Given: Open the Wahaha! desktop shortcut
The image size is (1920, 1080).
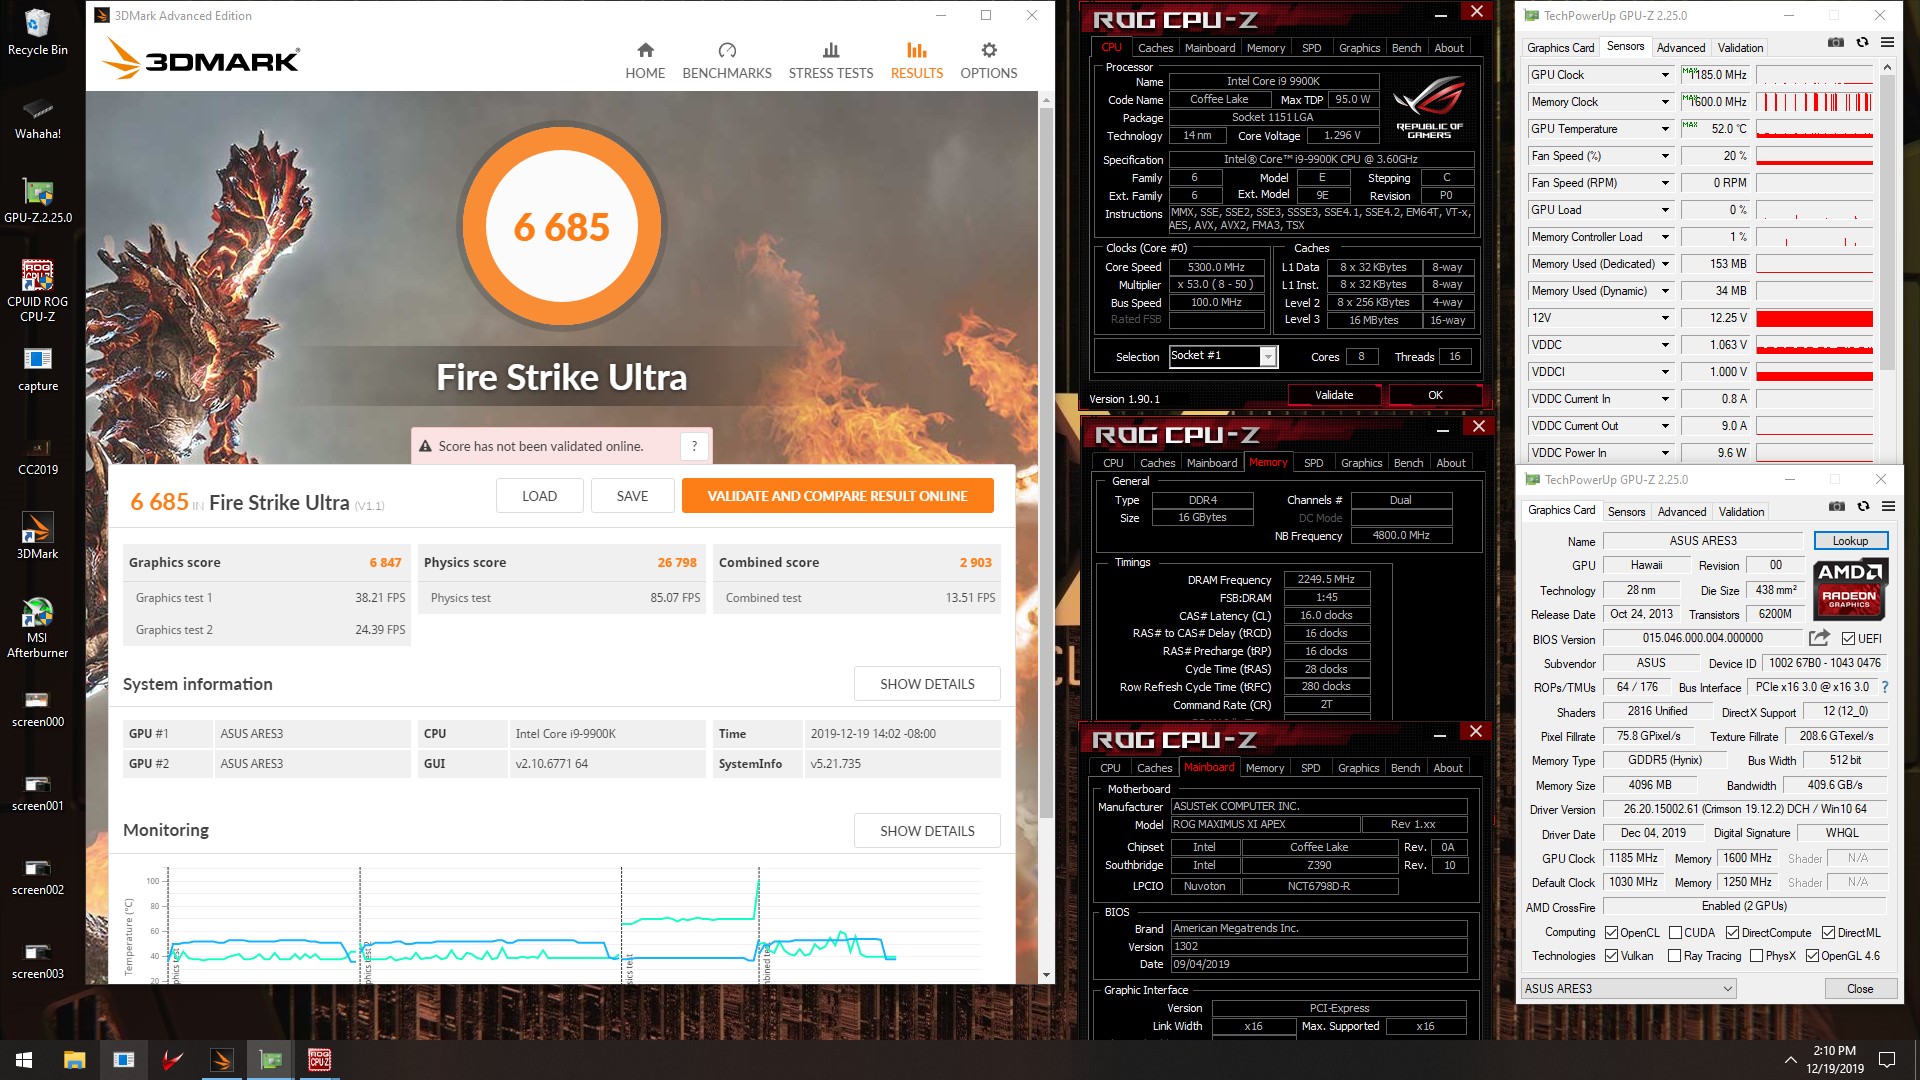Looking at the screenshot, I should pyautogui.click(x=37, y=117).
